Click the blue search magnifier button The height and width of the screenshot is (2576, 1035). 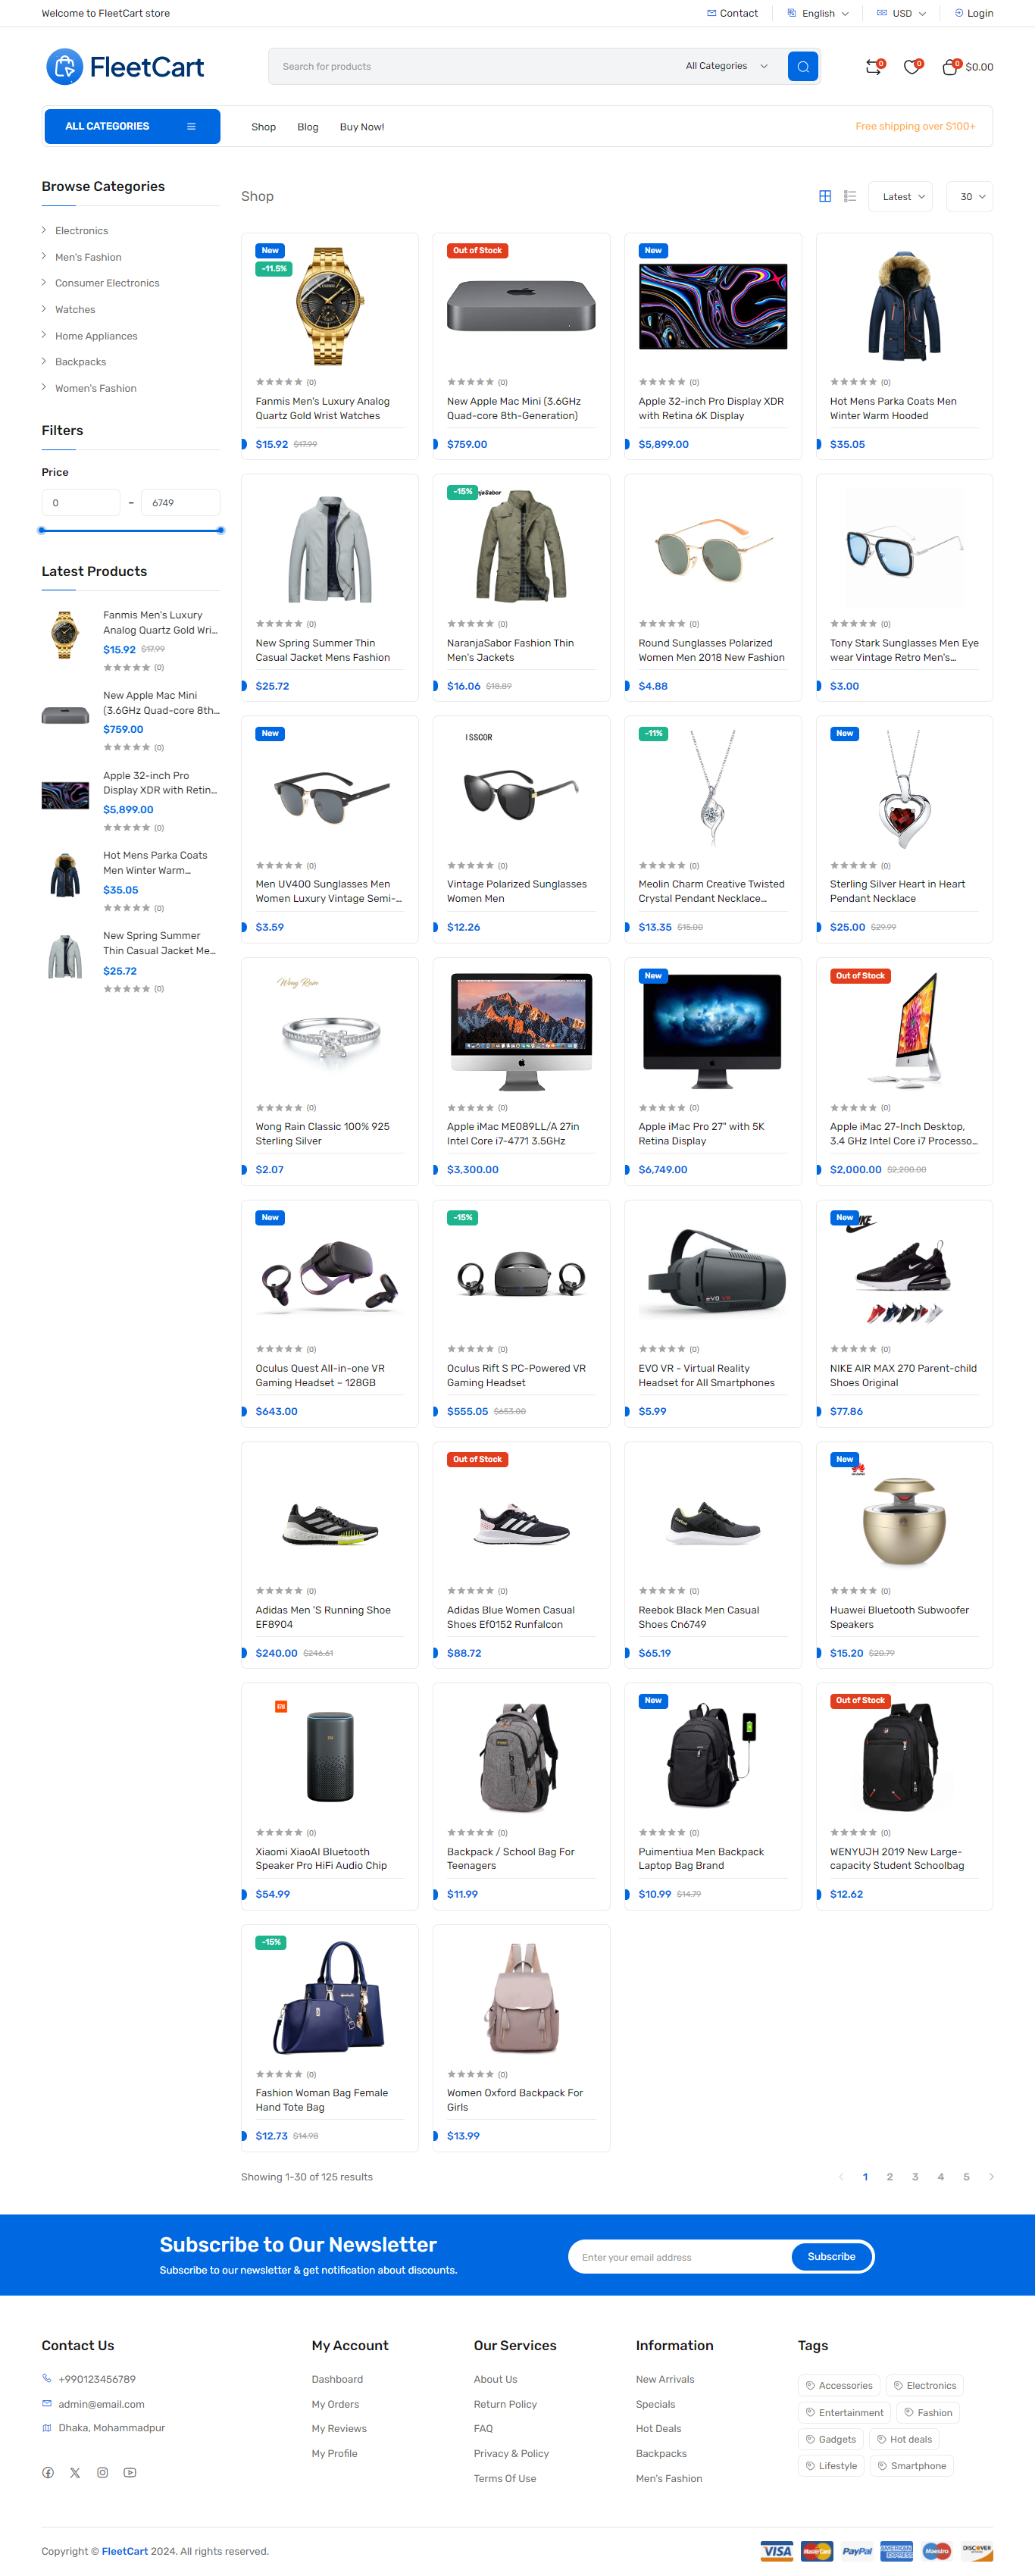pyautogui.click(x=802, y=67)
